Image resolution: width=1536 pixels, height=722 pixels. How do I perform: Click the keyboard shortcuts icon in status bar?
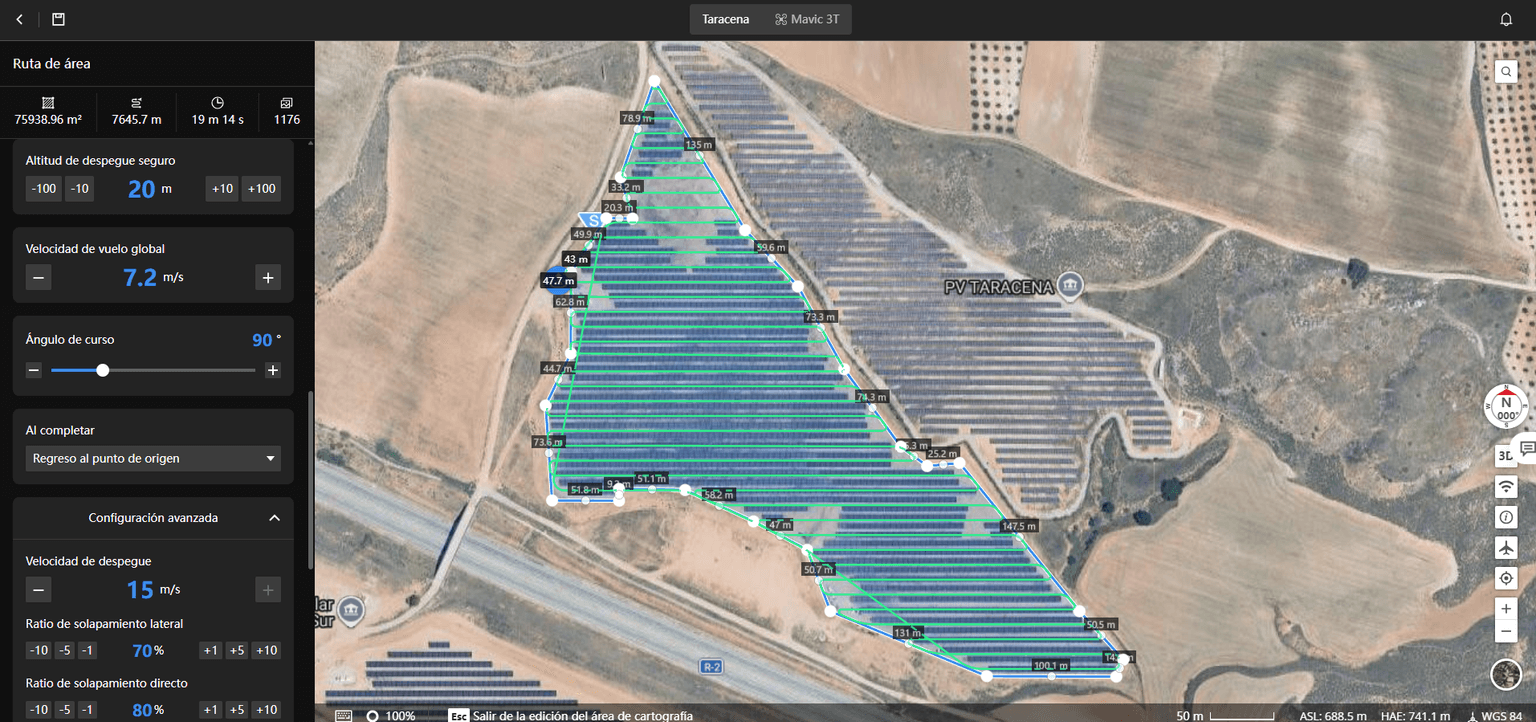[x=343, y=715]
